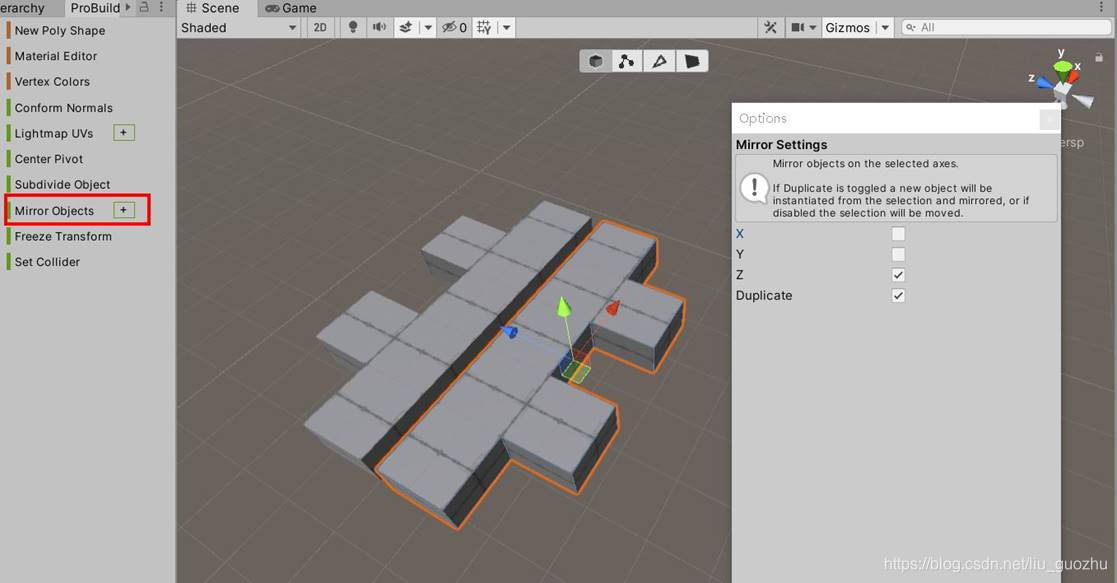Viewport: 1117px width, 583px height.
Task: Run Mirror Objects action
Action: pos(54,211)
